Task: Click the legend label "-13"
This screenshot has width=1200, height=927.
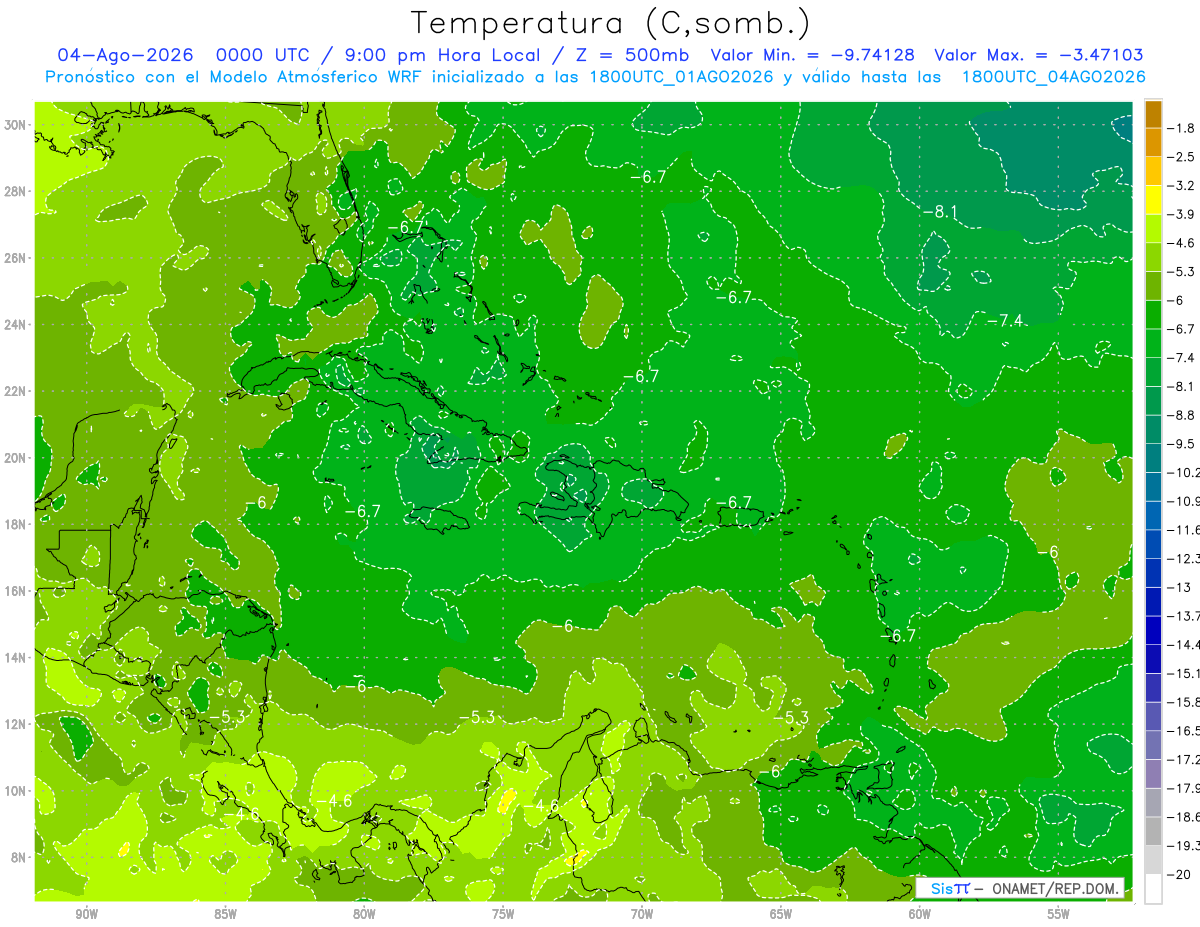Action: (1178, 587)
